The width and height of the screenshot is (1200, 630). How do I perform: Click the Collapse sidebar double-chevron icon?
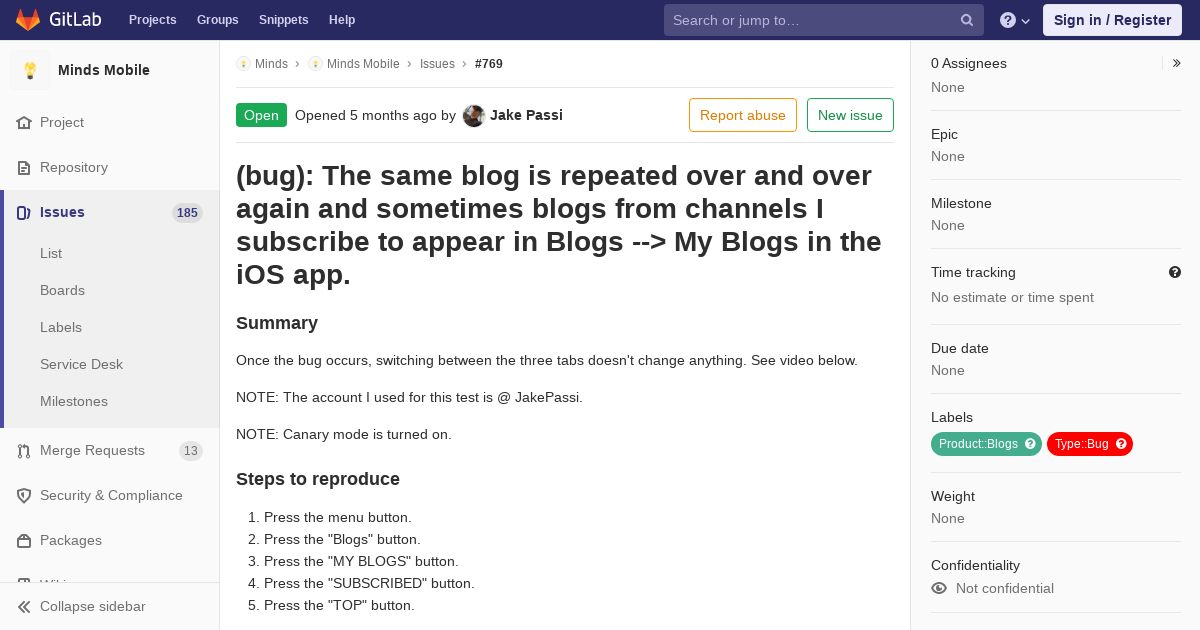pyautogui.click(x=24, y=607)
